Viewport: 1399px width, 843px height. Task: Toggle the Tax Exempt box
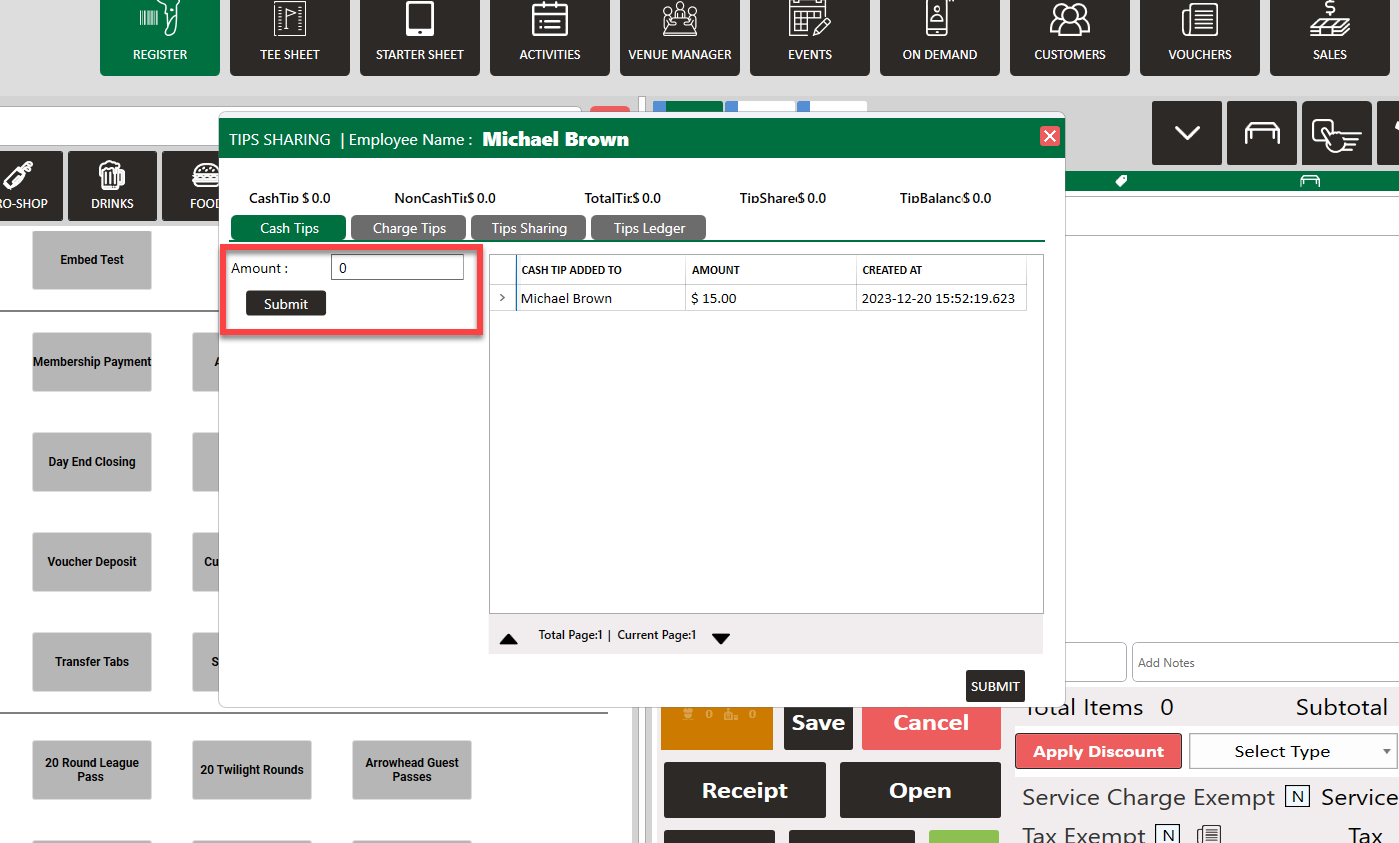tap(1167, 834)
